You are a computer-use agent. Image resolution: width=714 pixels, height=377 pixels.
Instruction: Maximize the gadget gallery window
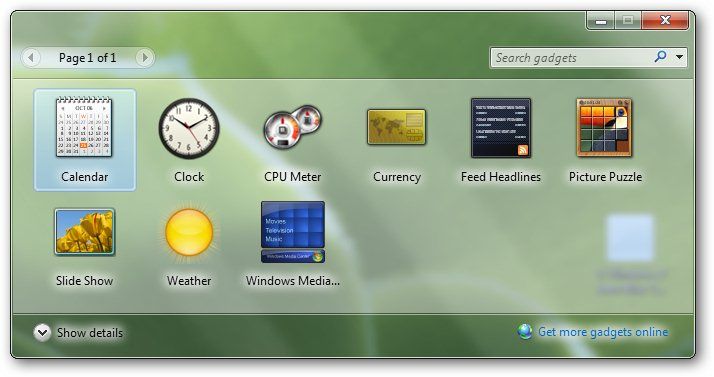pos(628,20)
